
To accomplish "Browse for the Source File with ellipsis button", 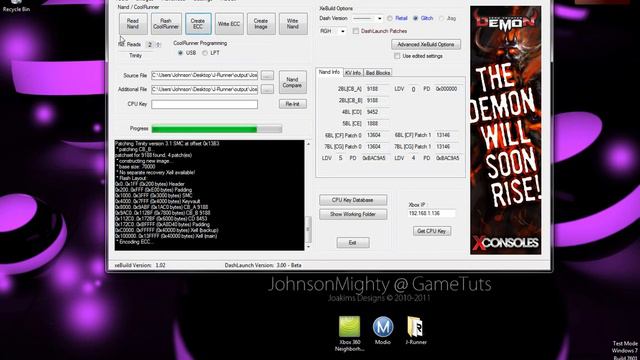I will click(267, 76).
